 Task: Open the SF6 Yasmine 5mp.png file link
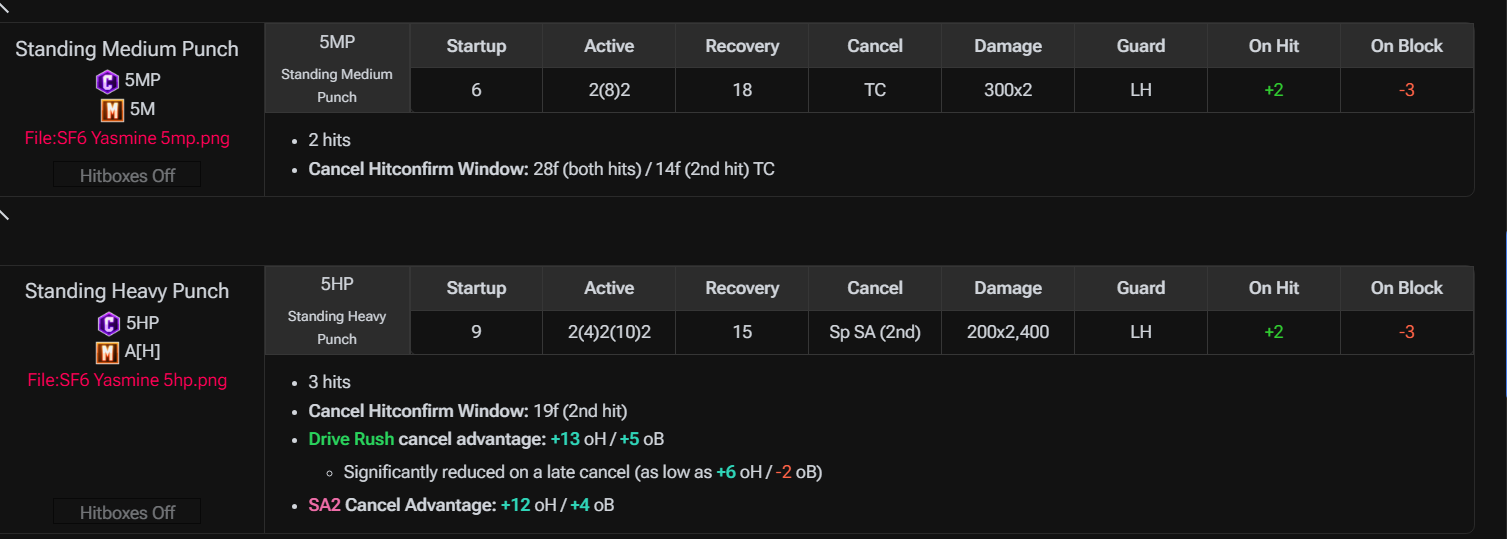pyautogui.click(x=127, y=138)
